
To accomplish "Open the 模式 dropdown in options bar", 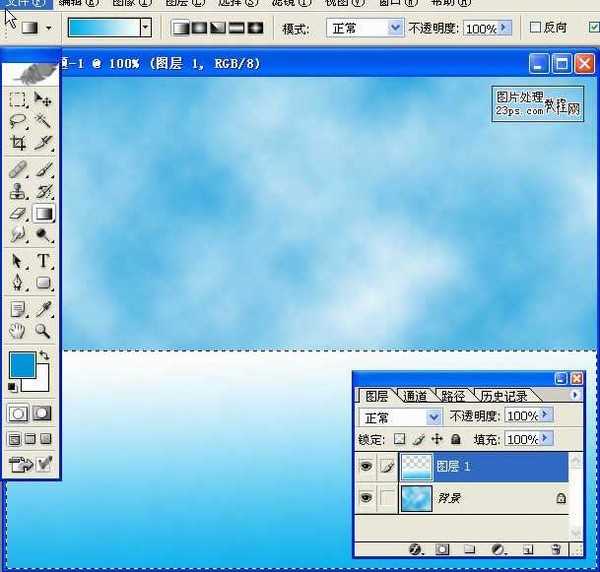I will (x=394, y=28).
